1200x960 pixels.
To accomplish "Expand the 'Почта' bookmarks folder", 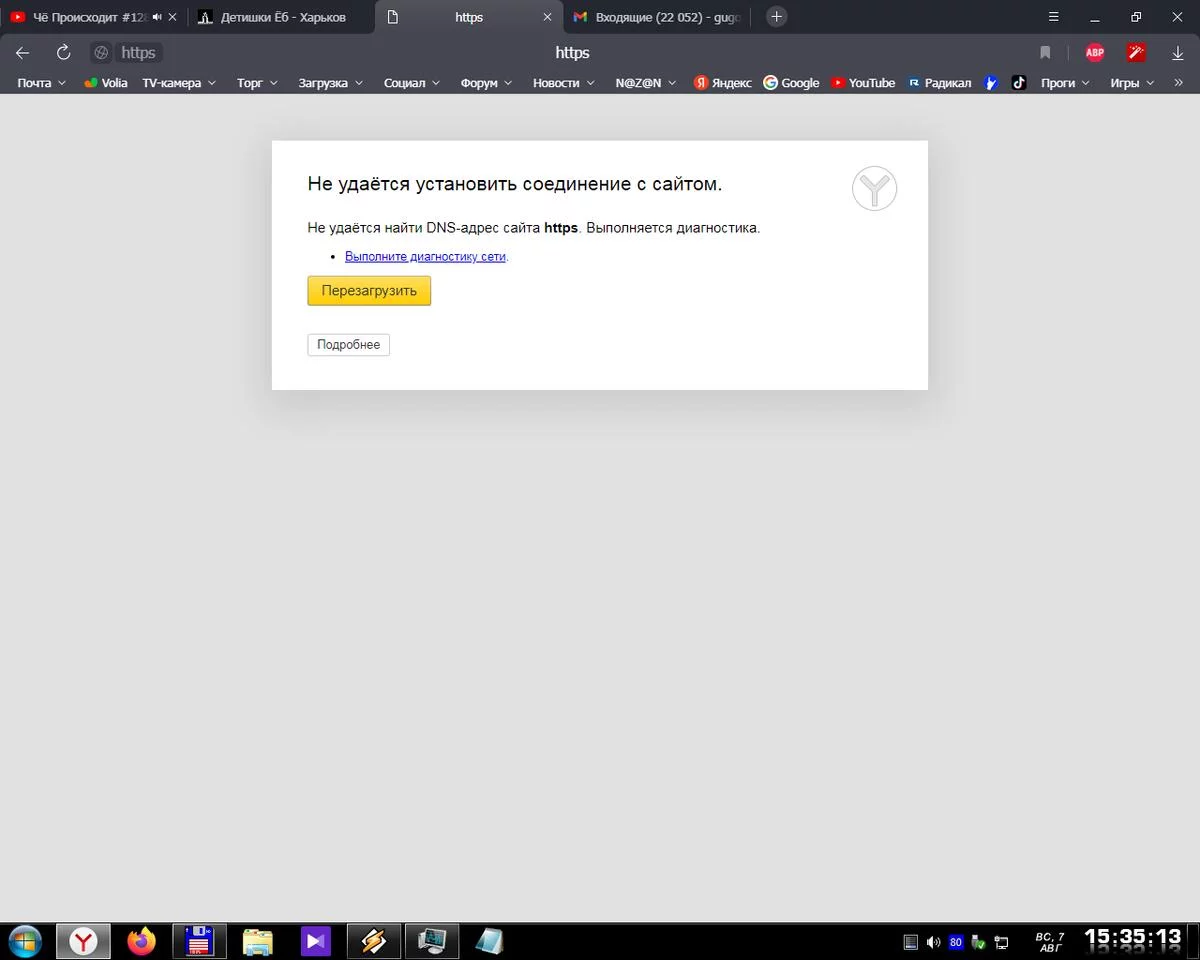I will point(42,83).
